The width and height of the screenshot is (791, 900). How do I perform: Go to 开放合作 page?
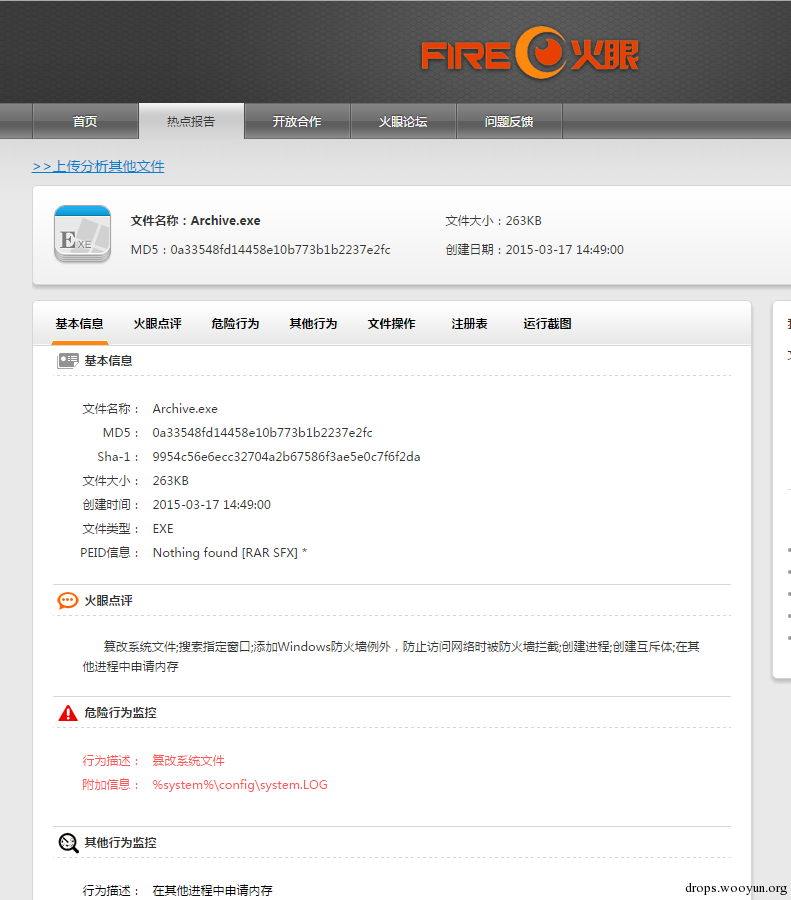pos(297,122)
